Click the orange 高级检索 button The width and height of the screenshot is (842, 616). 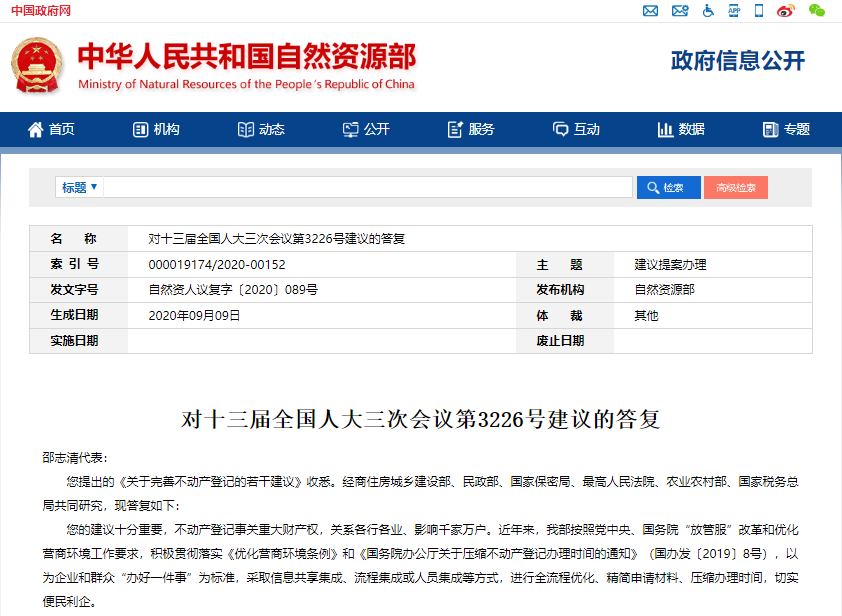(736, 187)
